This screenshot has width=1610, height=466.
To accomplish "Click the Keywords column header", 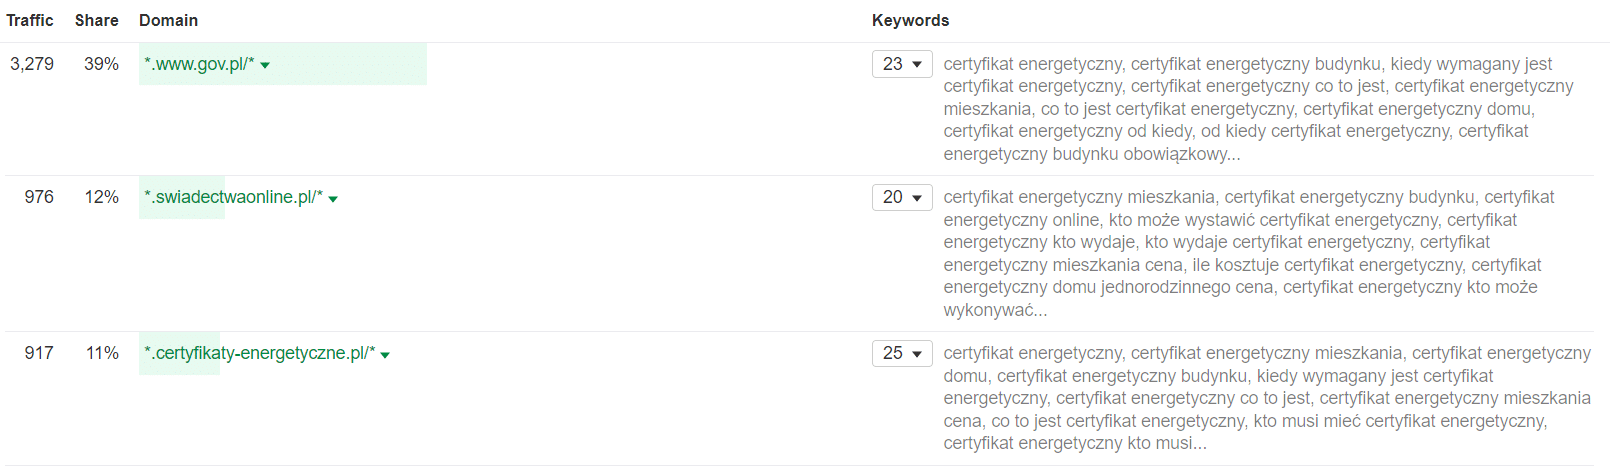I will (x=910, y=20).
